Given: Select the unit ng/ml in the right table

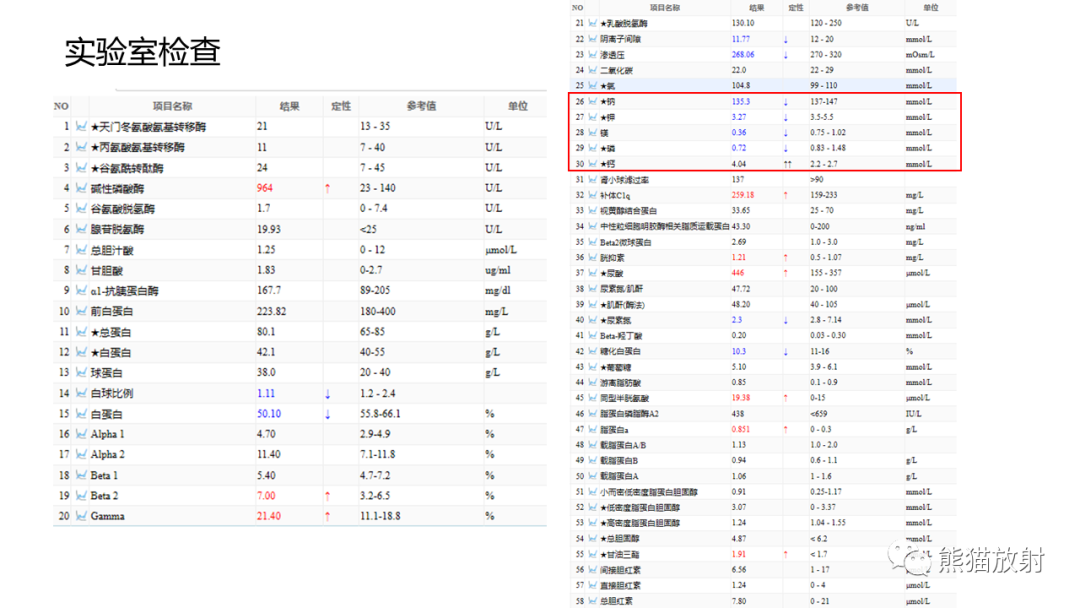Looking at the screenshot, I should click(x=915, y=227).
